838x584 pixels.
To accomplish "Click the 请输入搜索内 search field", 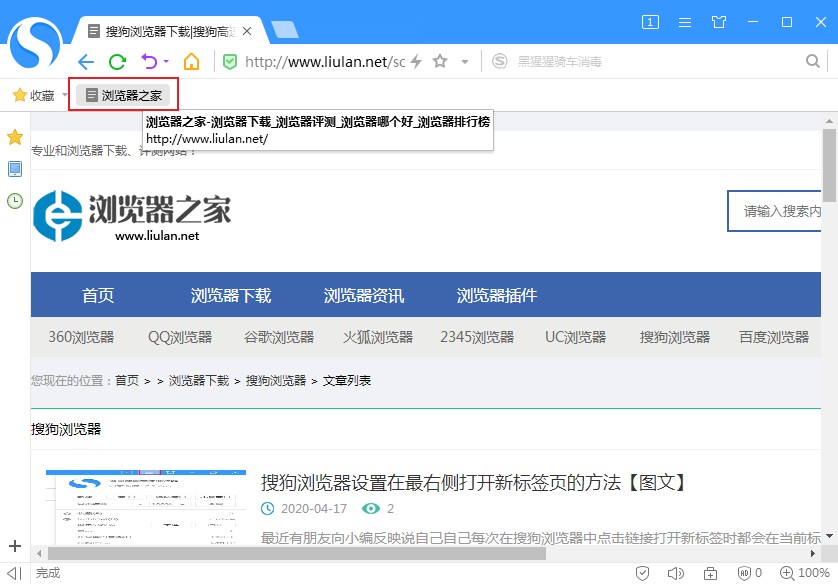I will tap(774, 211).
